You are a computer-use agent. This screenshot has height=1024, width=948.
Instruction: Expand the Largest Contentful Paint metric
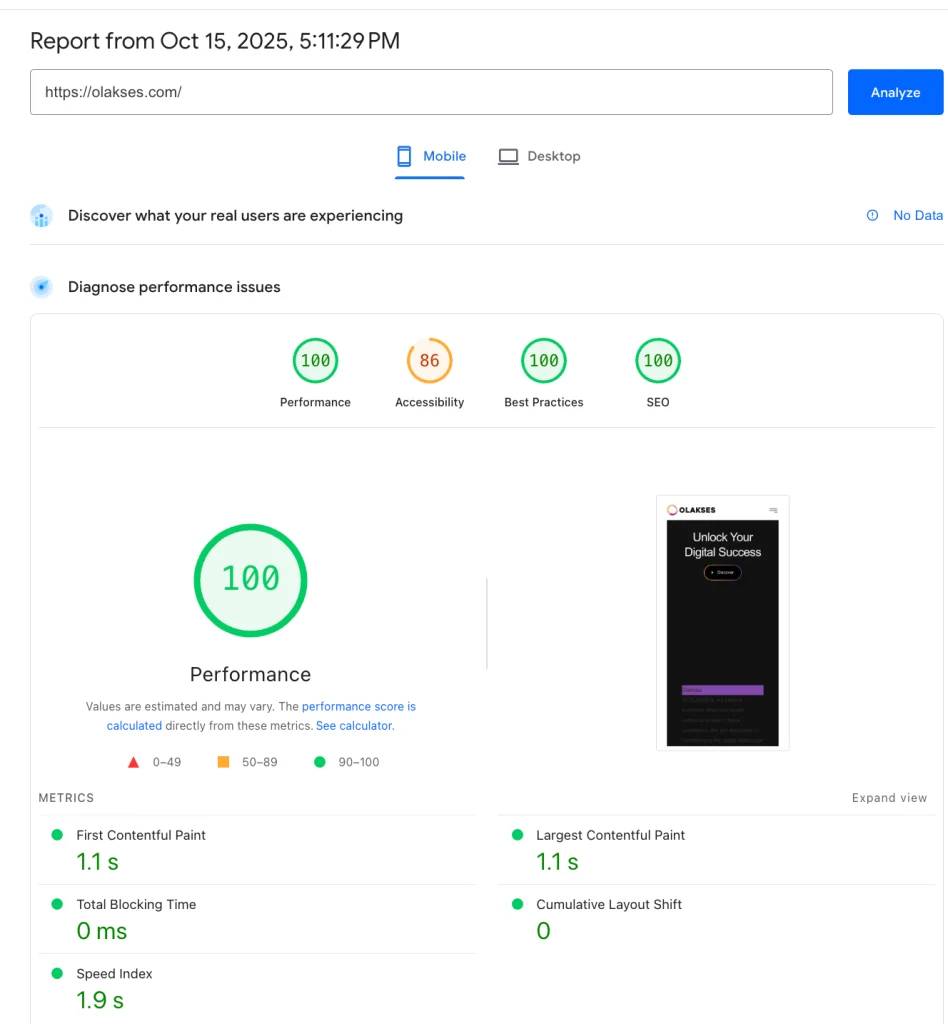[x=610, y=835]
